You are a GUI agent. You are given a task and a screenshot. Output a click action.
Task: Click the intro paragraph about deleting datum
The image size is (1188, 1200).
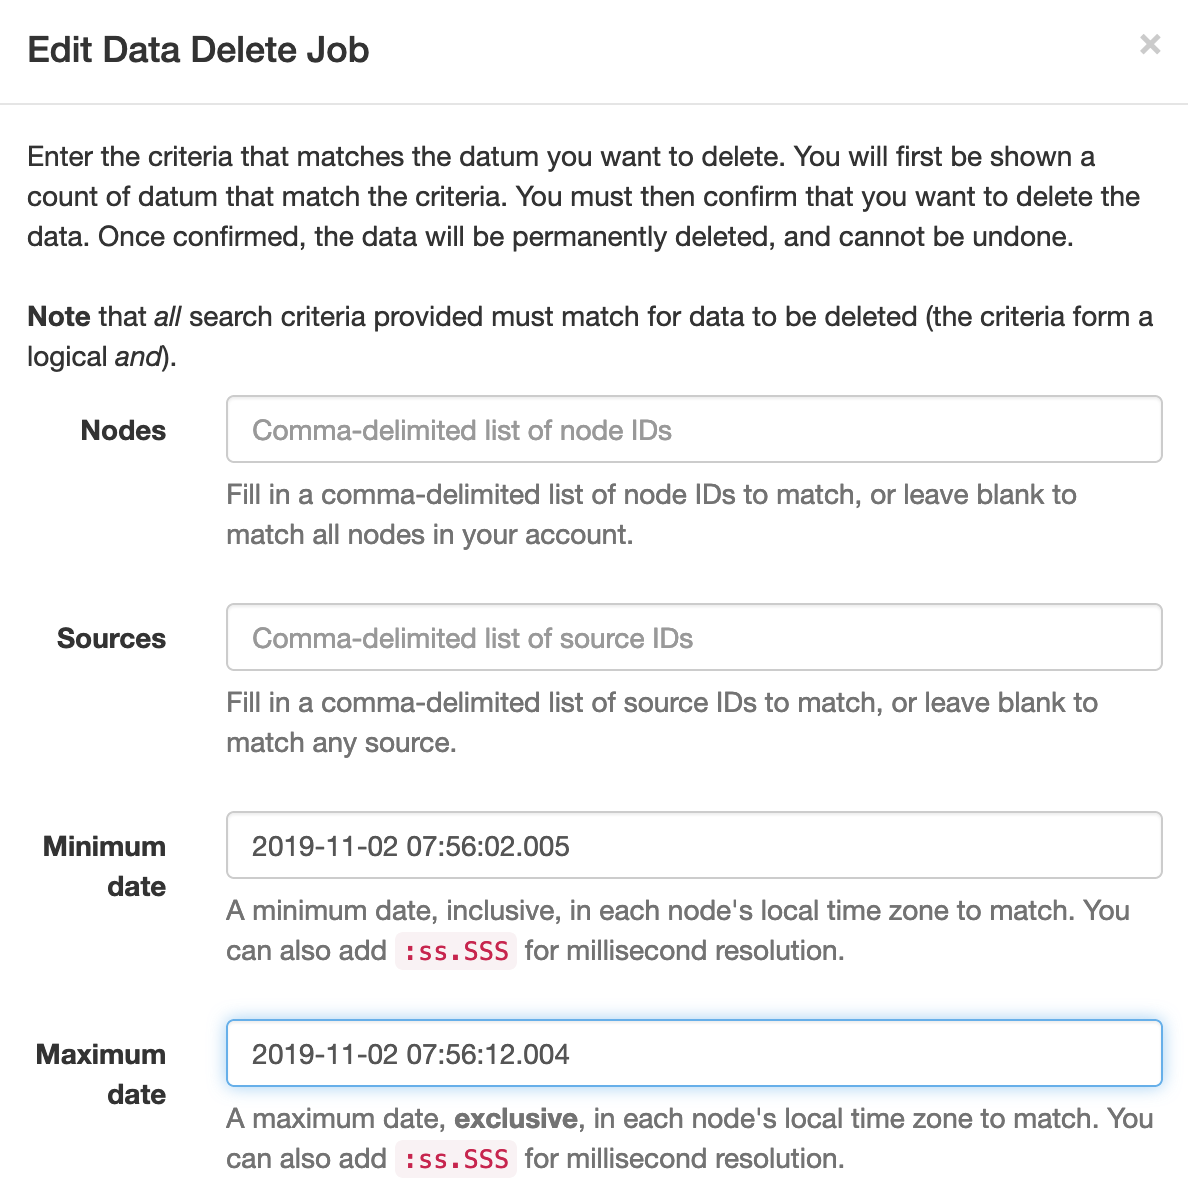(x=583, y=197)
